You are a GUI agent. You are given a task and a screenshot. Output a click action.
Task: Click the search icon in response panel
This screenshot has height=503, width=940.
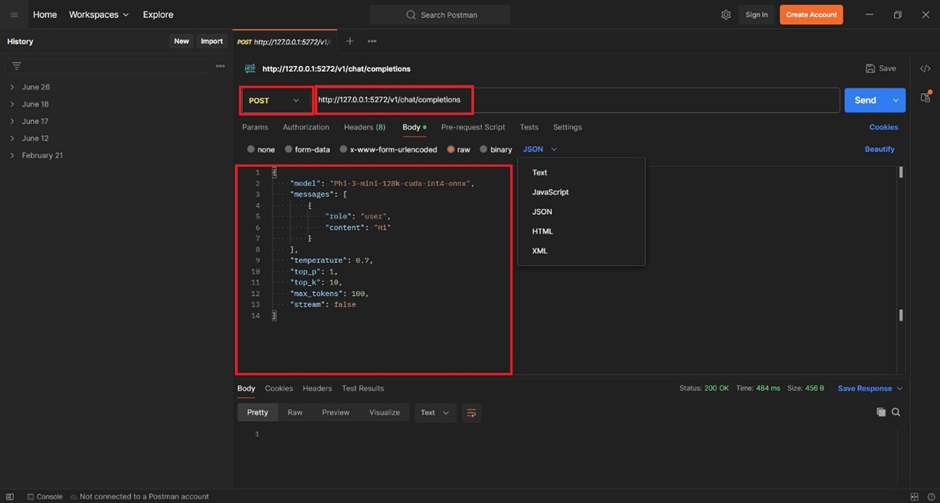(896, 412)
